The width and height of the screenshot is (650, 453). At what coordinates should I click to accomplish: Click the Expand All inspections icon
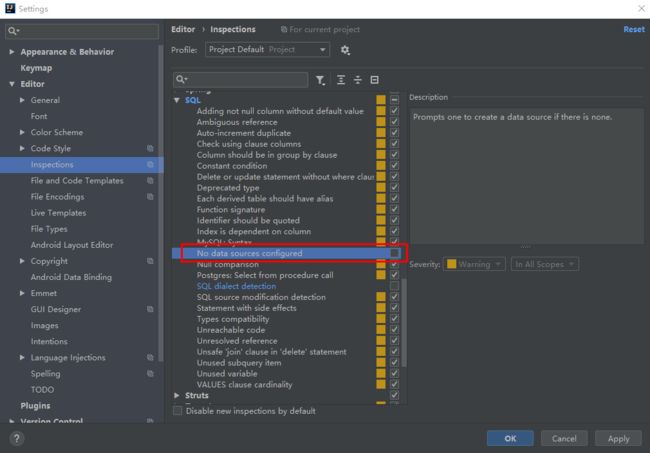pyautogui.click(x=341, y=80)
